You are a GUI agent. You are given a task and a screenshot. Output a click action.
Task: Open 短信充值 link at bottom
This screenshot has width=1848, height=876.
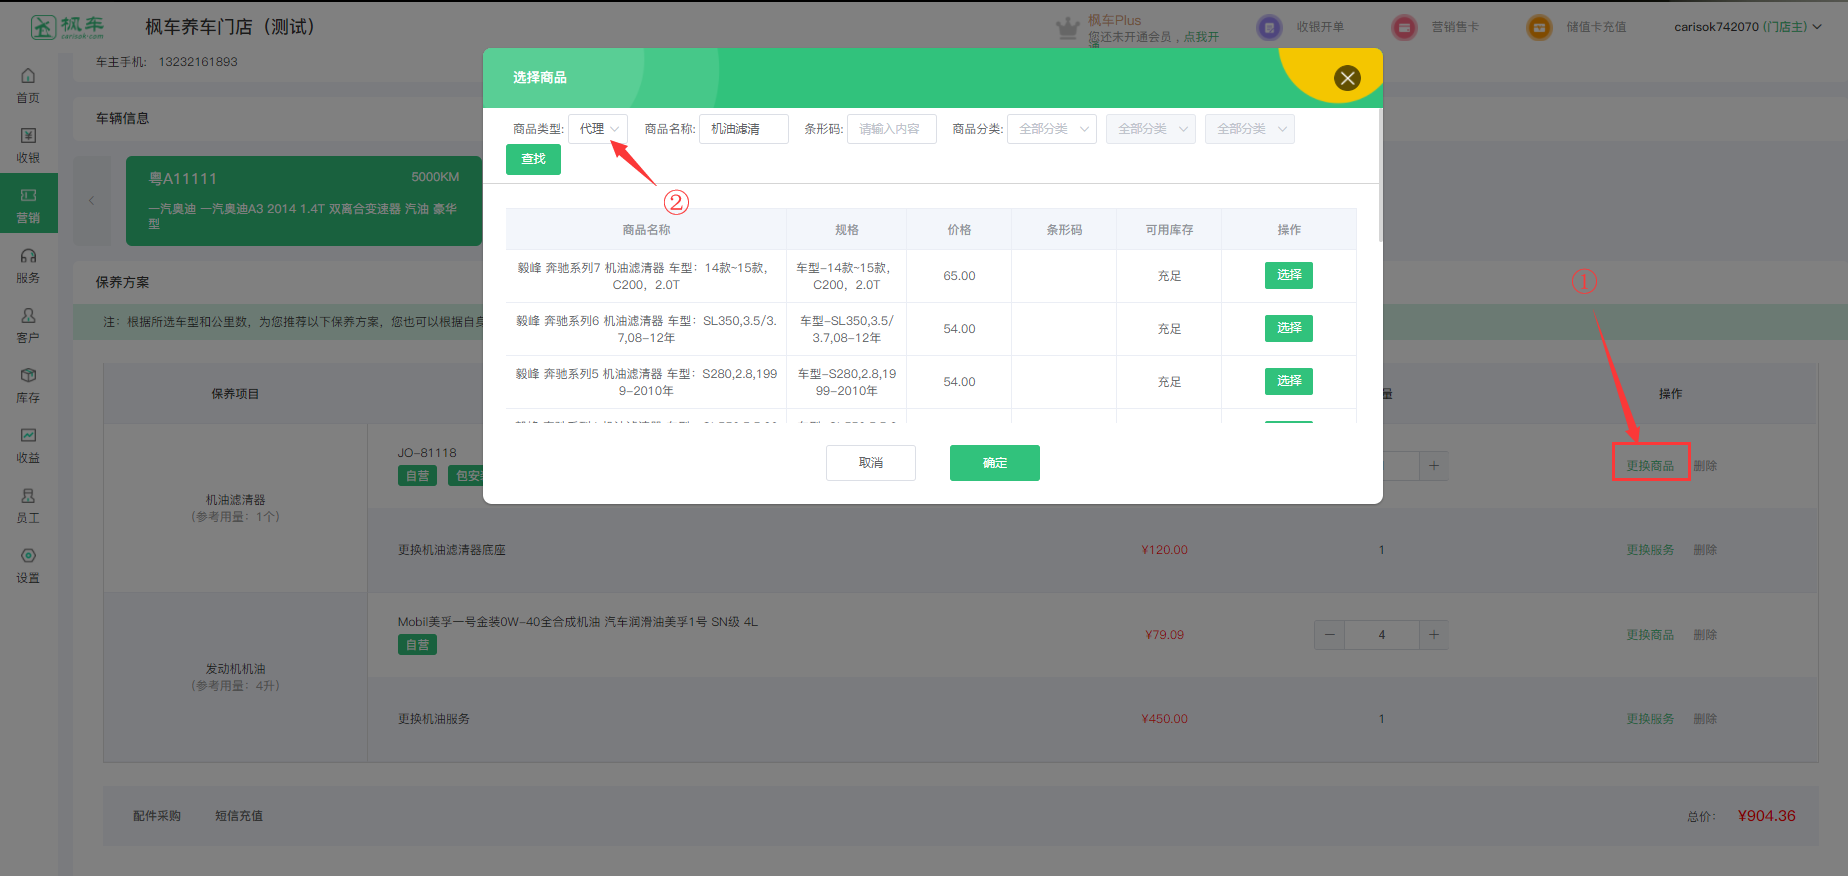(x=239, y=816)
